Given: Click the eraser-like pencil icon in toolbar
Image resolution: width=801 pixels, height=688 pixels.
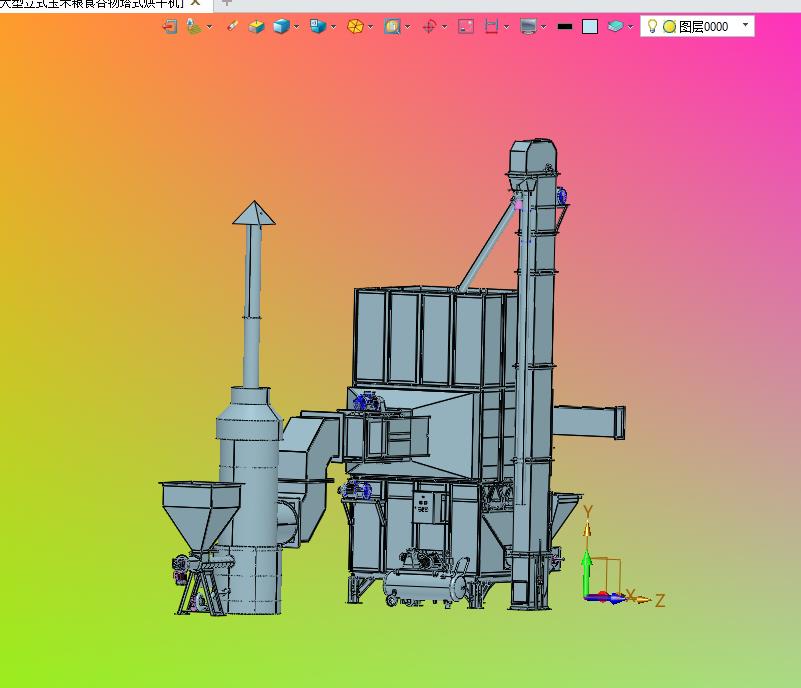Looking at the screenshot, I should 232,26.
